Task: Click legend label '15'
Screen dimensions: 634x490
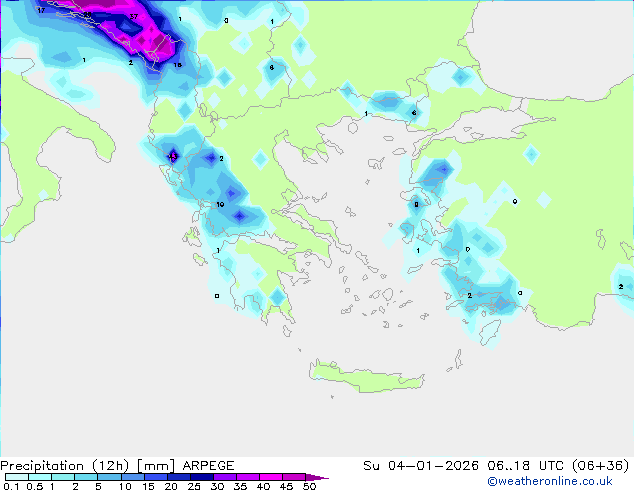Action: point(148,486)
